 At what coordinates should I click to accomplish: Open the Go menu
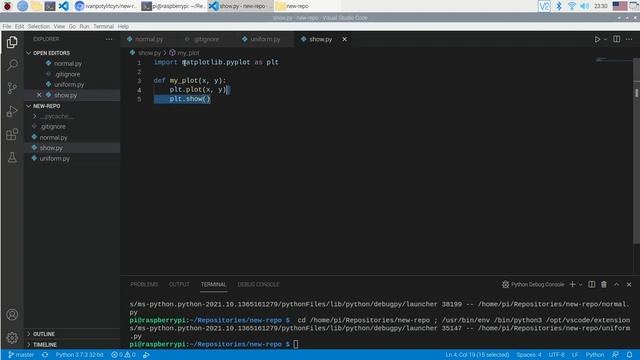[72, 26]
